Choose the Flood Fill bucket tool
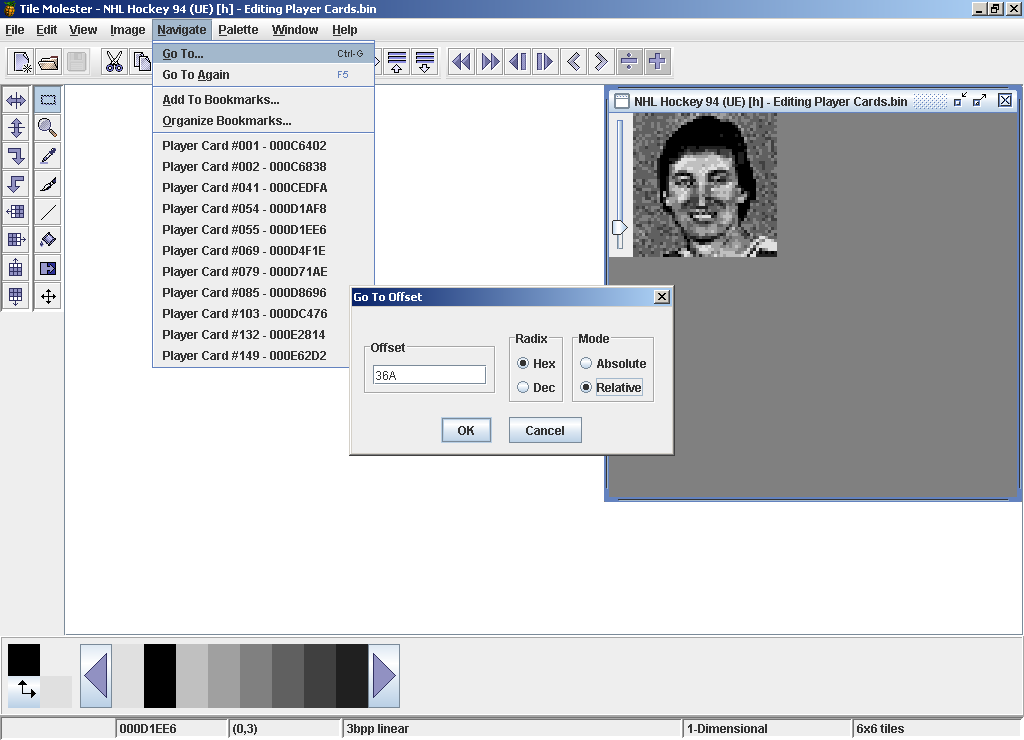1024x740 pixels. (47, 240)
